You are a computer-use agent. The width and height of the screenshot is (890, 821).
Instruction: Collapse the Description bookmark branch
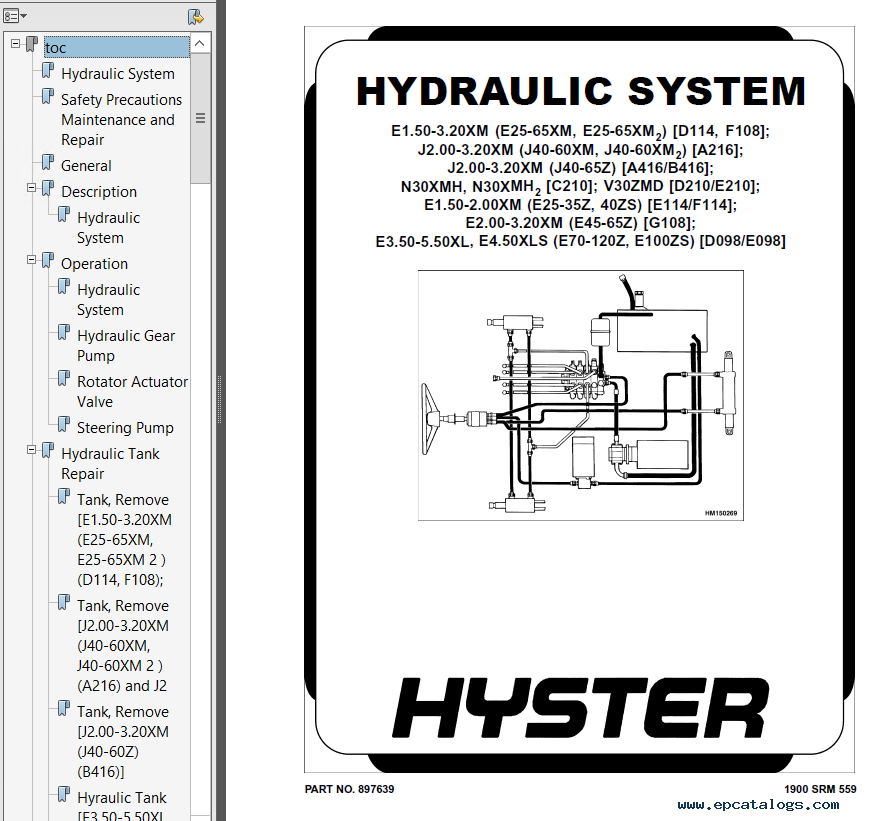31,187
